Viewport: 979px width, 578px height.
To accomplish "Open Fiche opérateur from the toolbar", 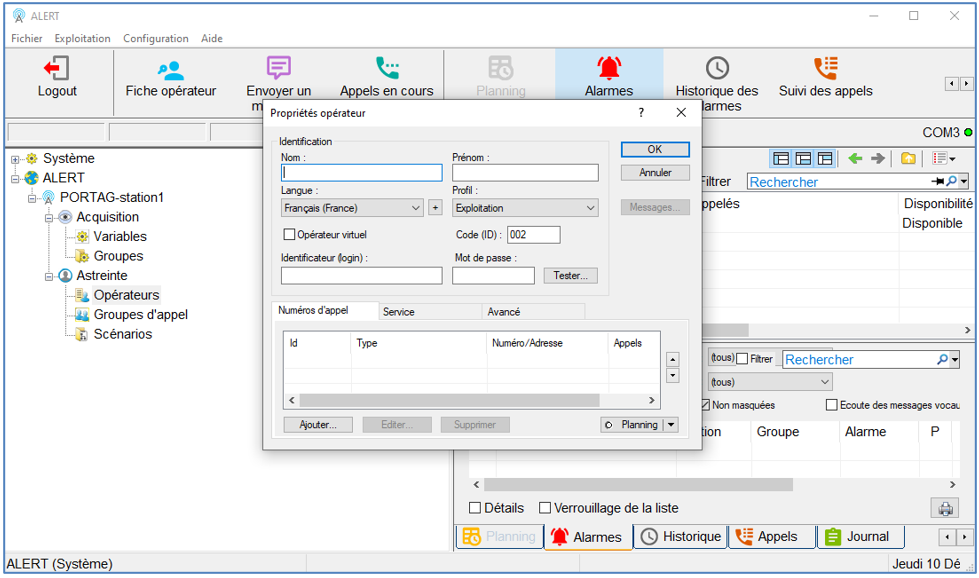I will (170, 69).
